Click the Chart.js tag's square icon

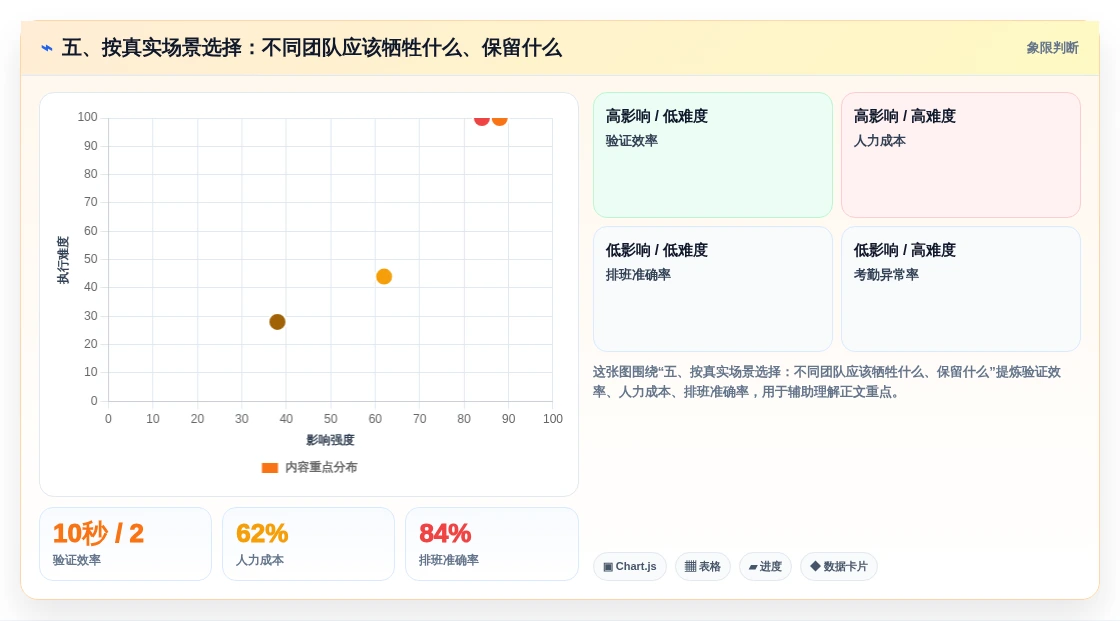click(608, 567)
